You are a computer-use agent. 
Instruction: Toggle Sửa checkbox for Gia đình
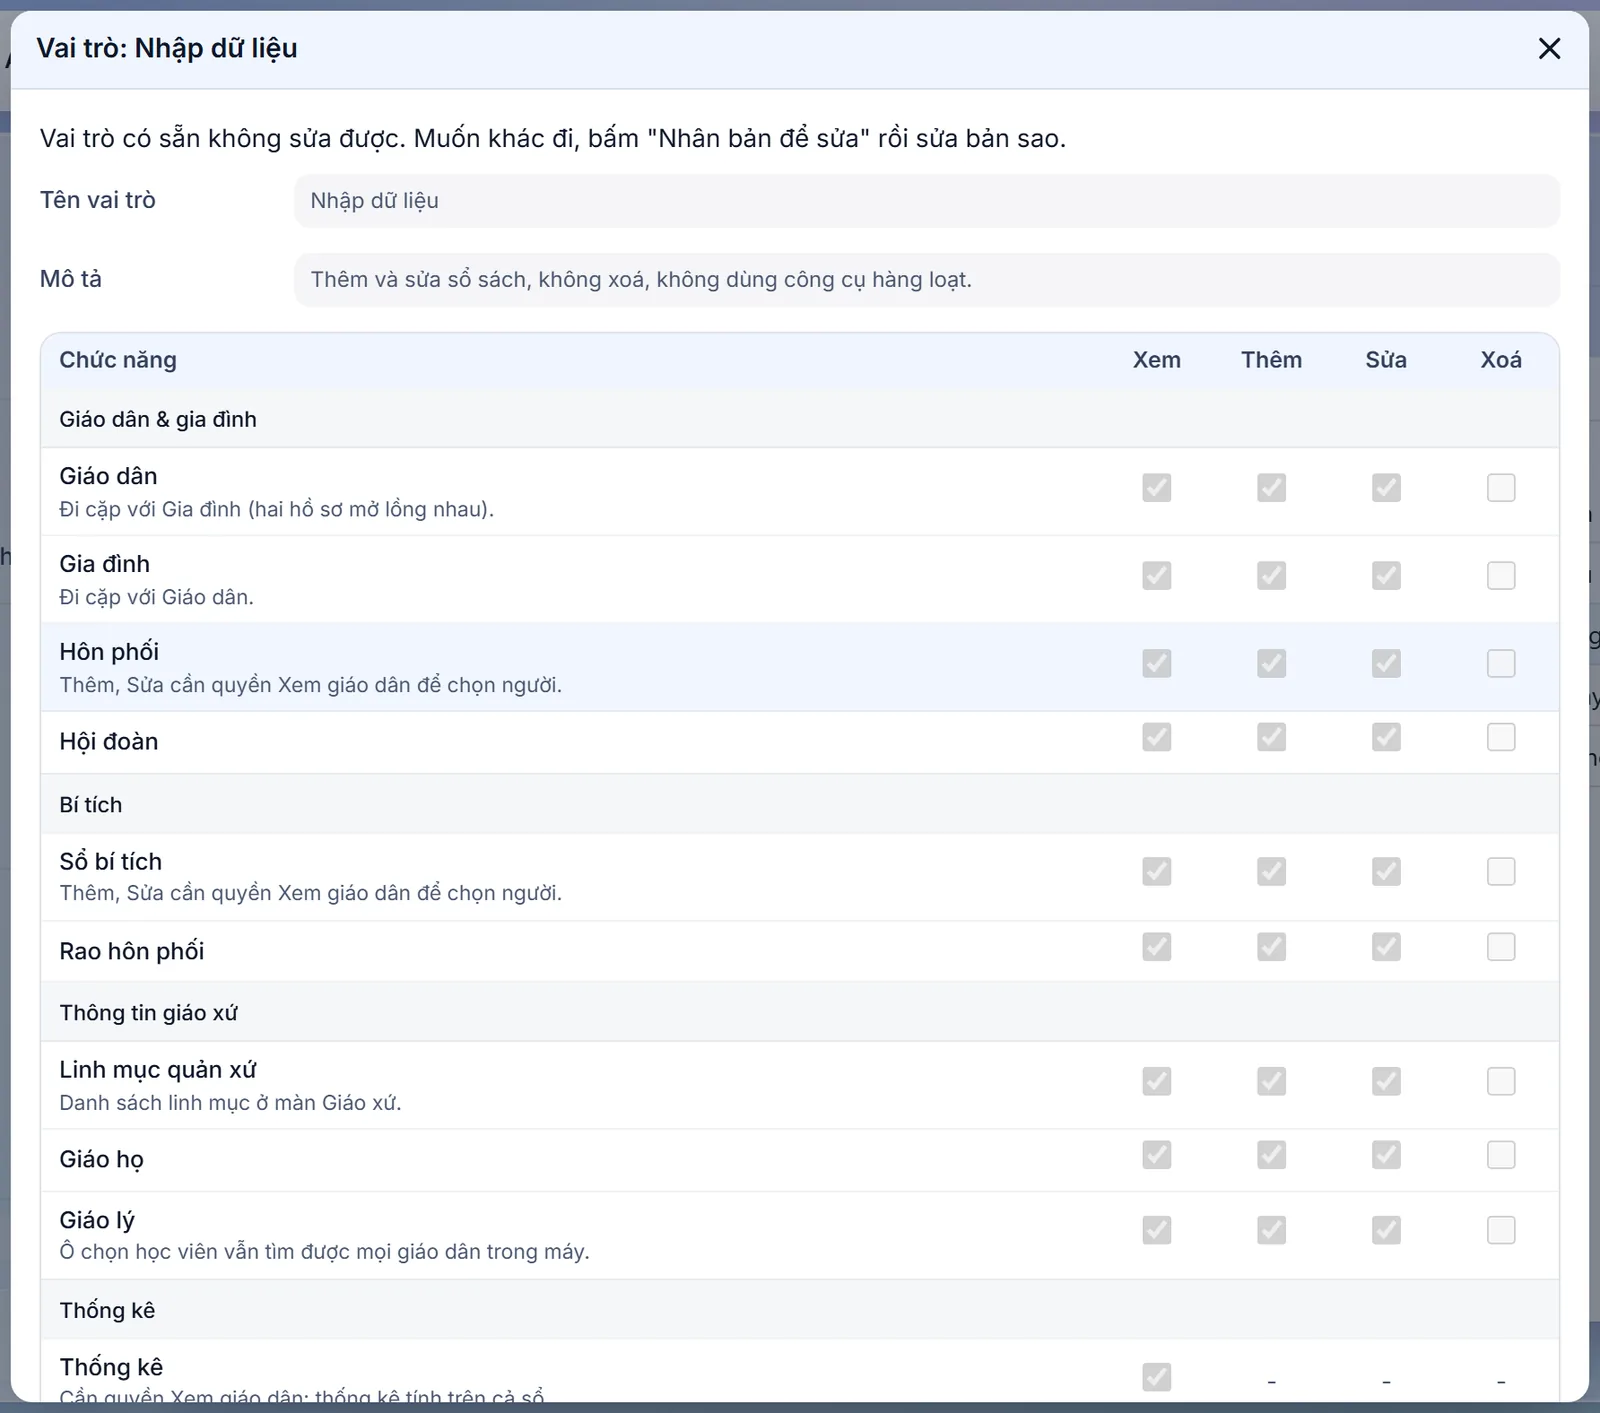(x=1386, y=575)
